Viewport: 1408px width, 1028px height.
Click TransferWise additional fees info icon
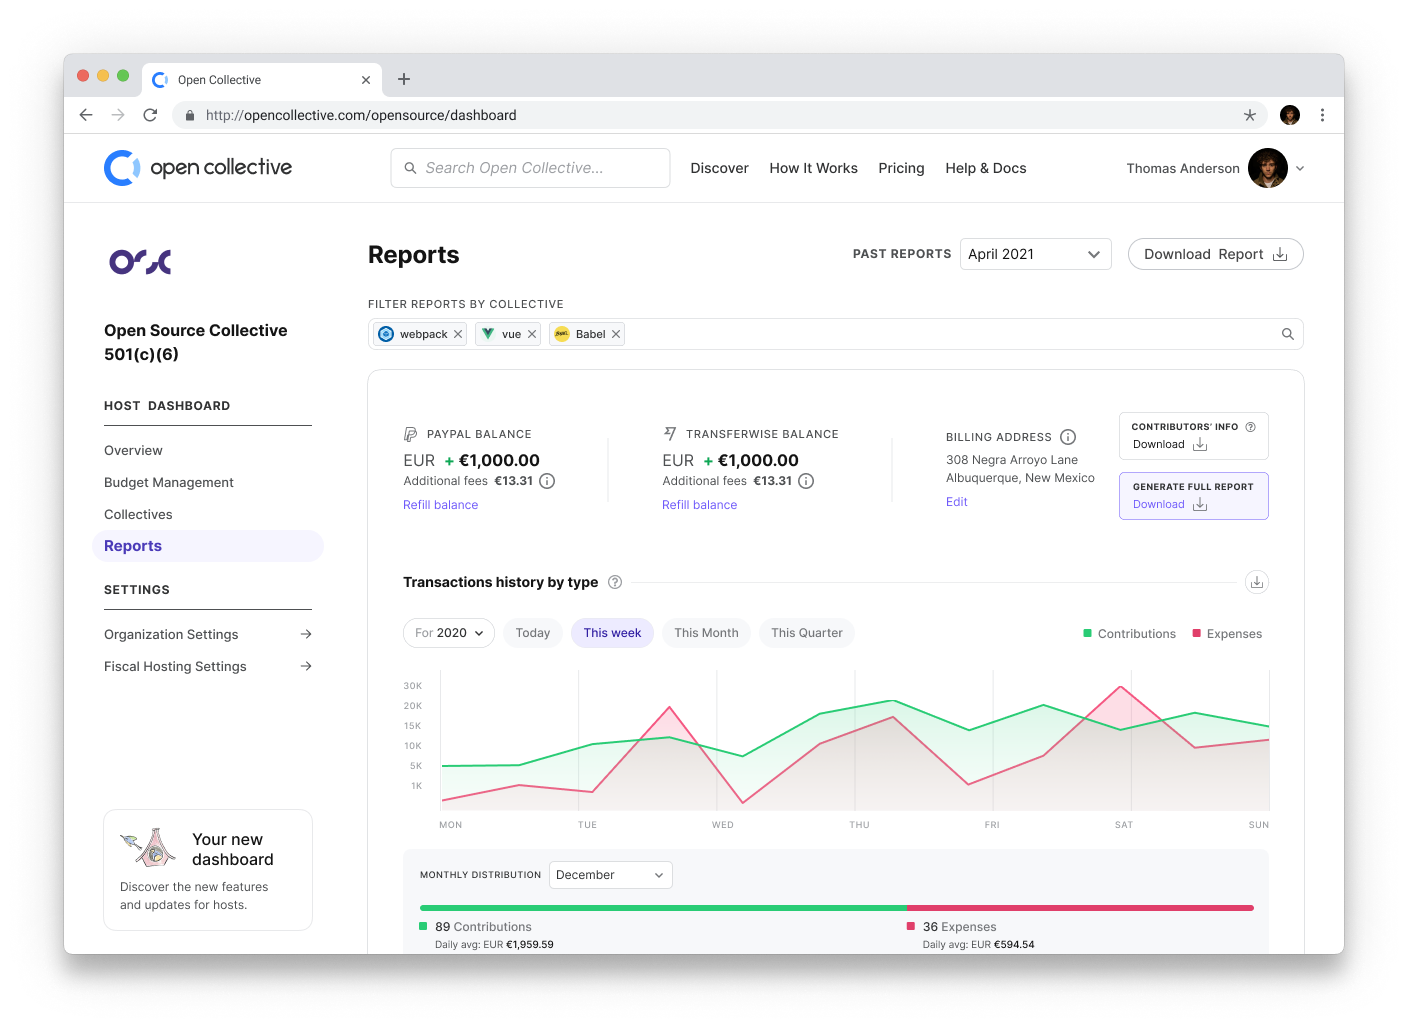point(806,481)
